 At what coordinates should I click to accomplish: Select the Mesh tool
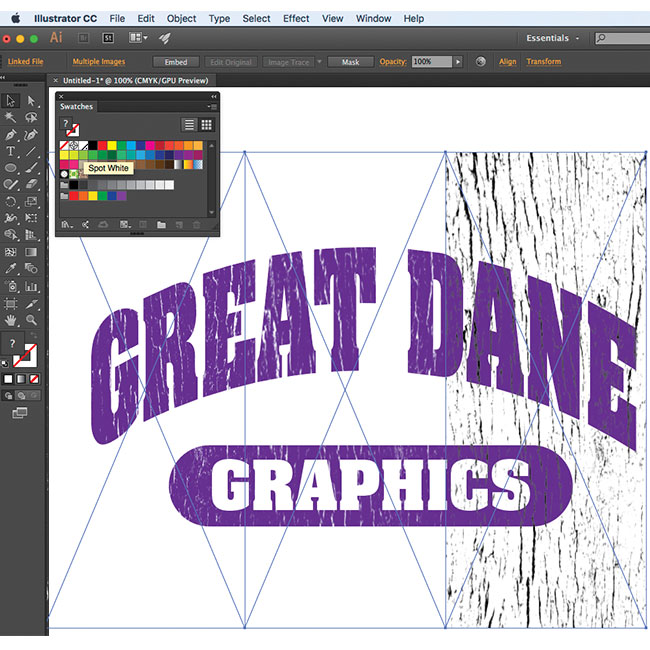[x=10, y=252]
